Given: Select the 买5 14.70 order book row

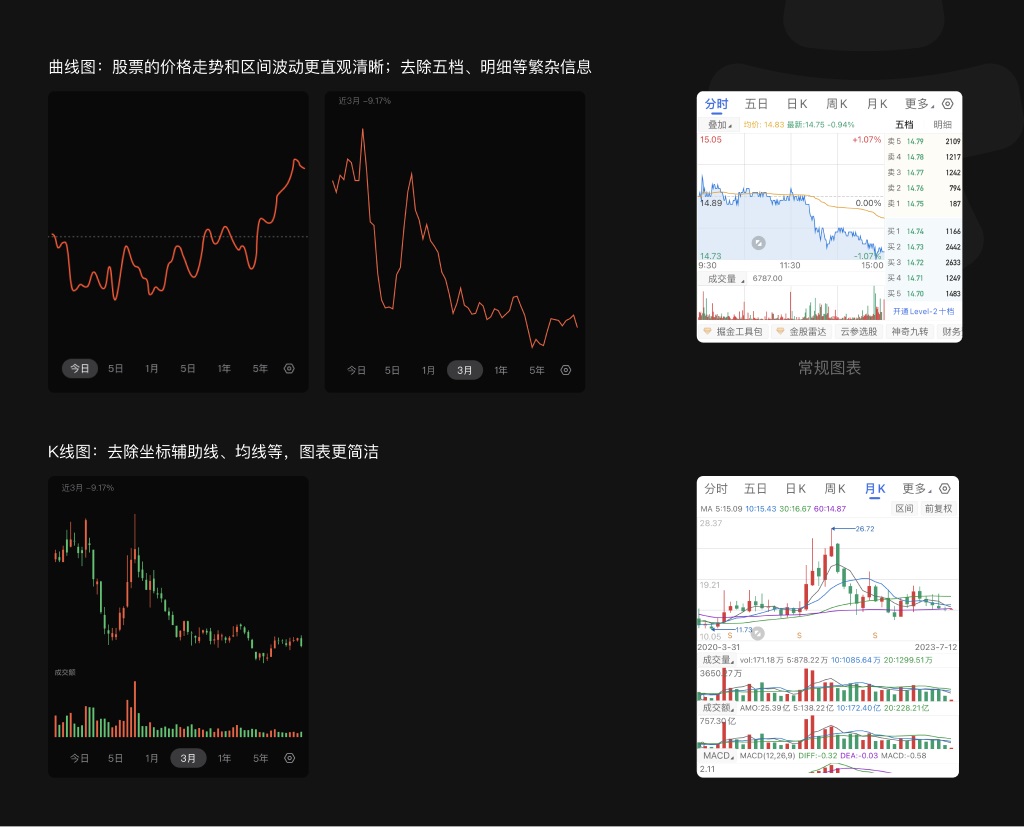Looking at the screenshot, I should click(x=923, y=294).
